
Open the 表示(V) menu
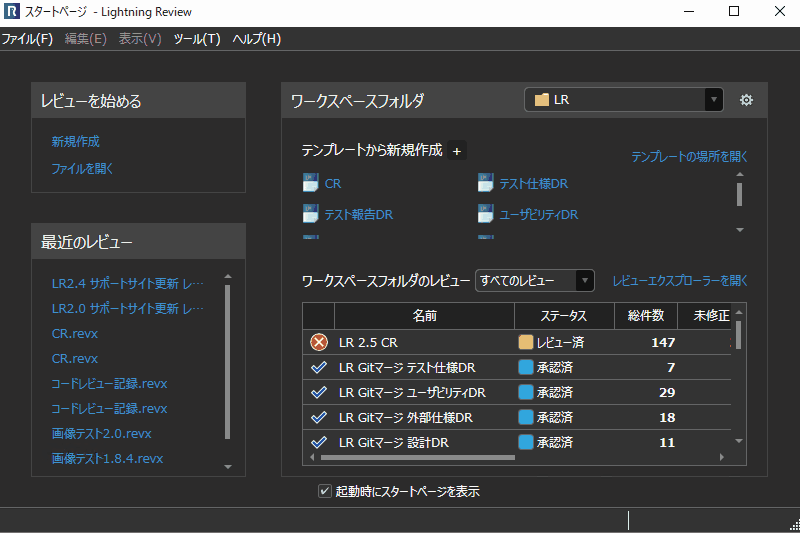[x=140, y=39]
